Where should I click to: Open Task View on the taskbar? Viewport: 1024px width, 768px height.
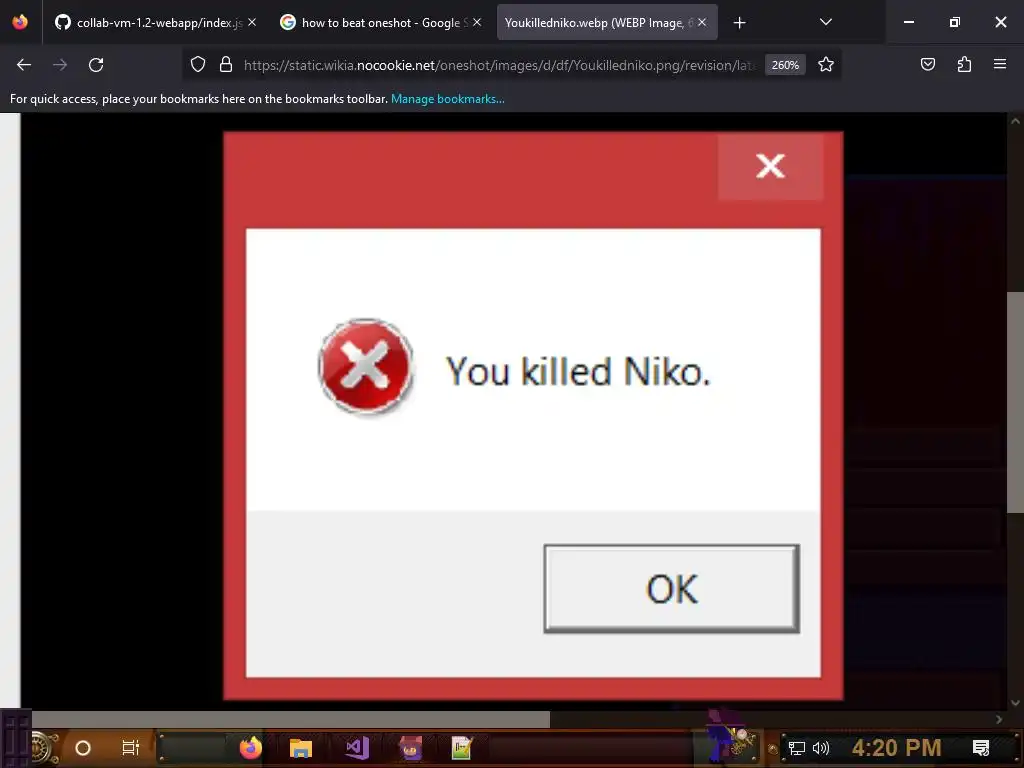(x=131, y=748)
